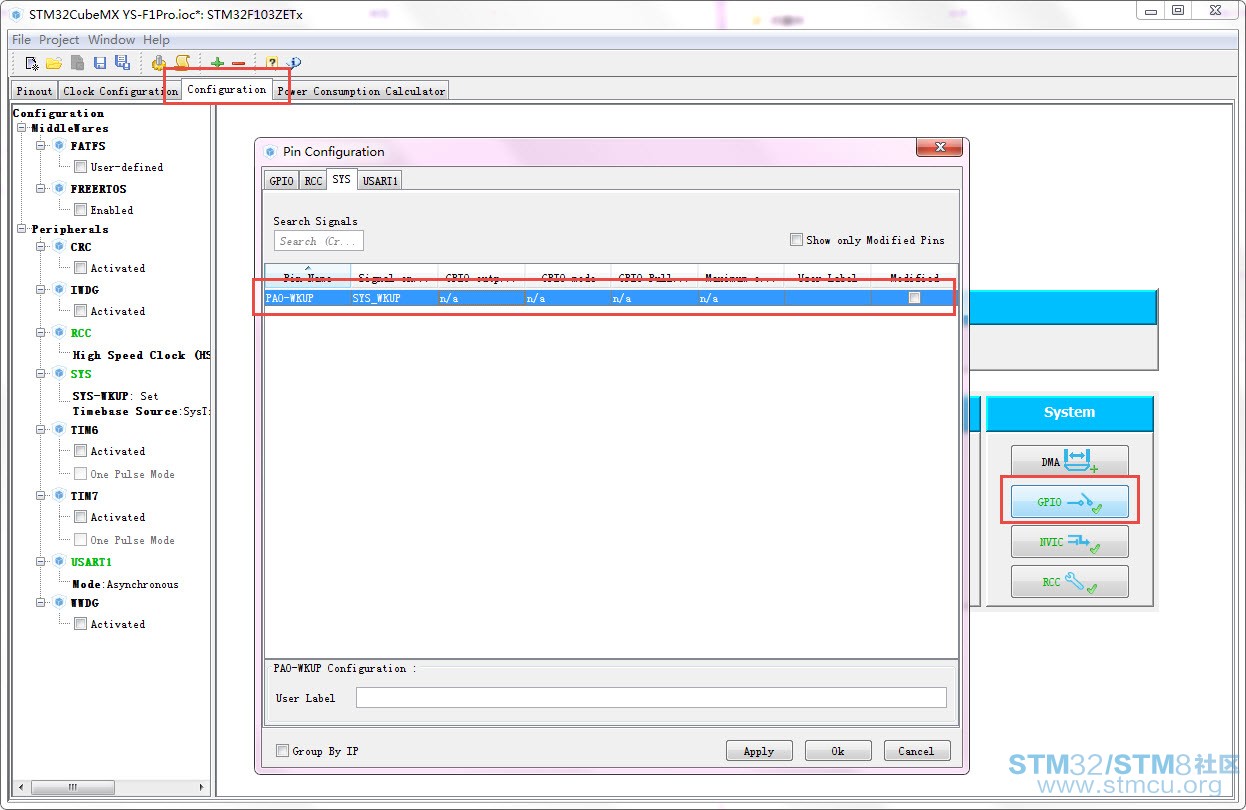Open a project with the yellow folder icon
The image size is (1246, 810).
pos(54,63)
